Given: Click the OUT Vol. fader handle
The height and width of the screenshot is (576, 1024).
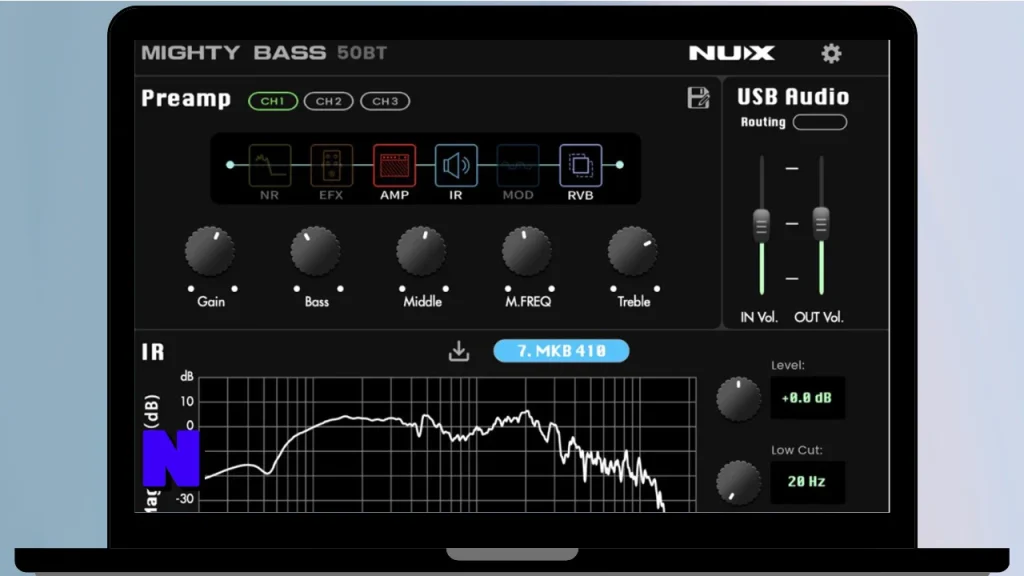Looking at the screenshot, I should [821, 223].
